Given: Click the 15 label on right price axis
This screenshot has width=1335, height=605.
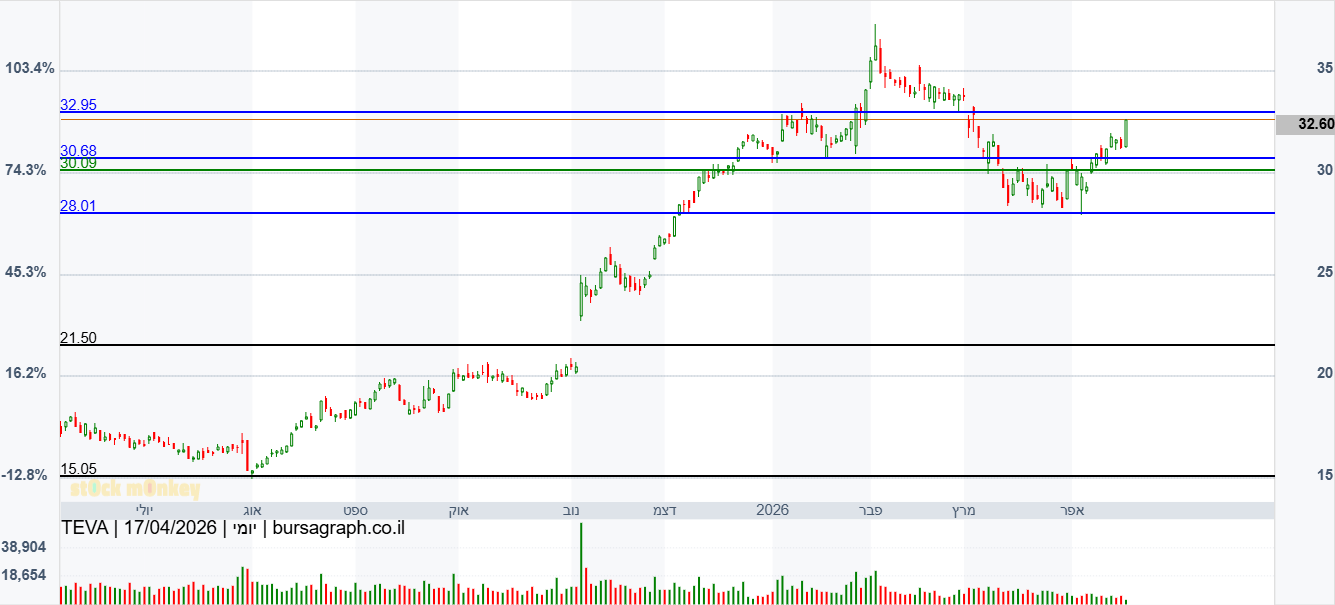Looking at the screenshot, I should tap(1324, 475).
